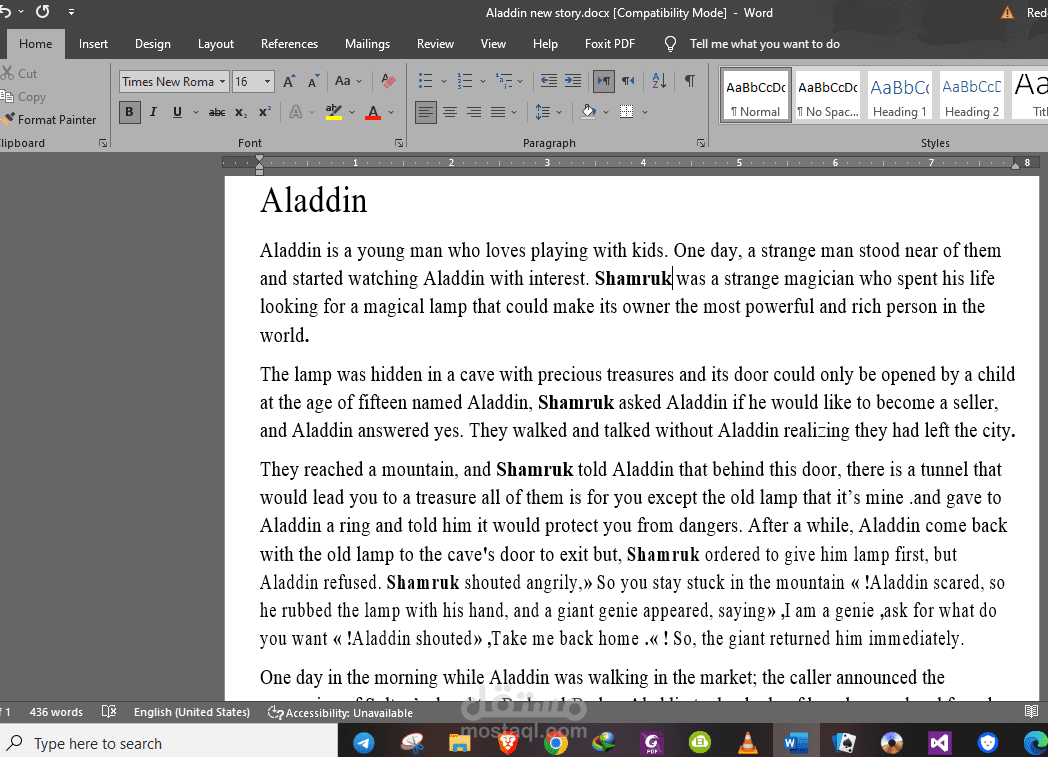Viewport: 1048px width, 757px height.
Task: Expand highlight color dropdown arrow
Action: point(352,112)
